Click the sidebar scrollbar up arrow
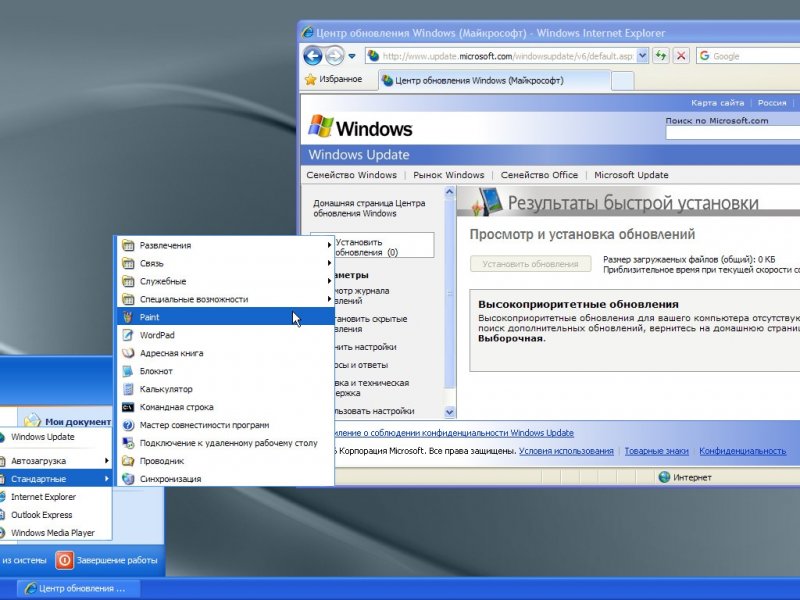The image size is (800, 600). pyautogui.click(x=449, y=192)
